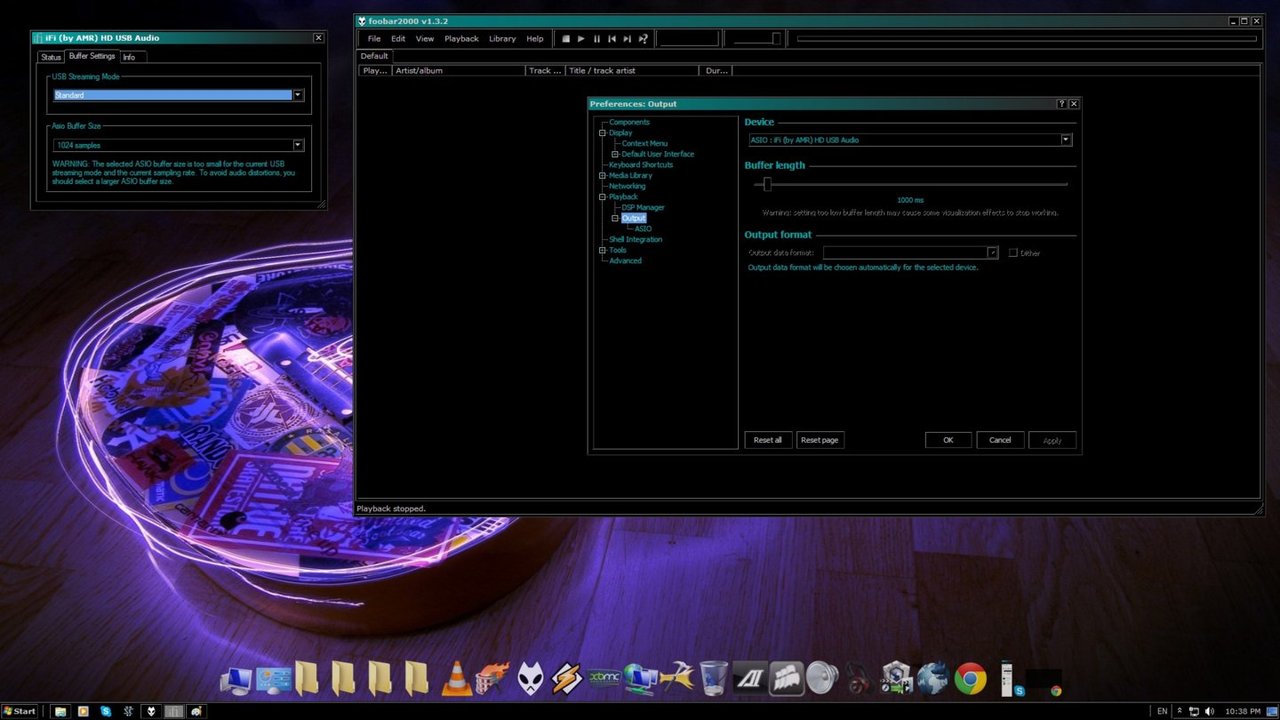Click the 10:38 PM taskbar clock
The height and width of the screenshot is (720, 1280).
(x=1242, y=711)
